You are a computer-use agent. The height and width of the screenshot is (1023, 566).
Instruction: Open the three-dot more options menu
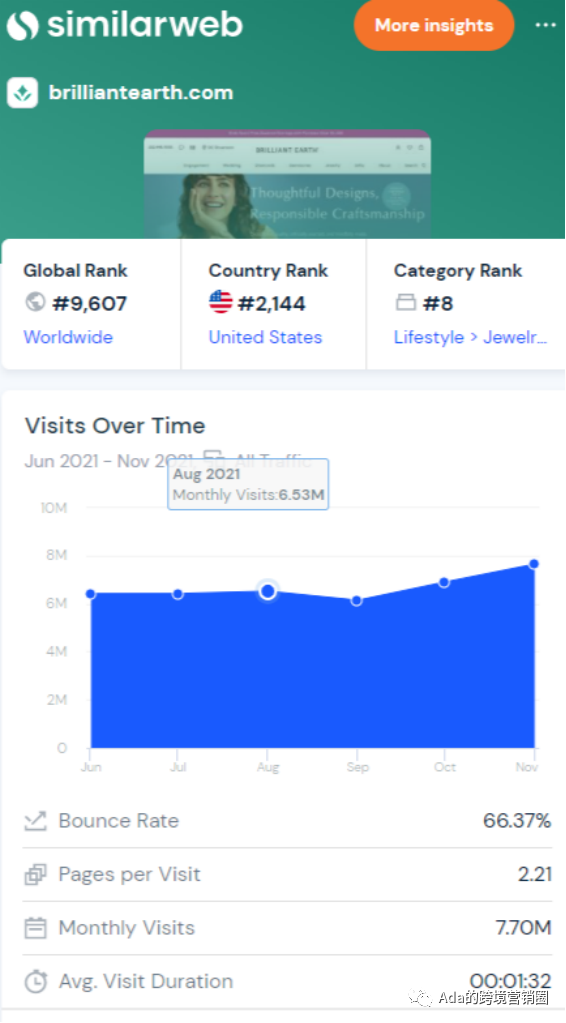pos(545,25)
